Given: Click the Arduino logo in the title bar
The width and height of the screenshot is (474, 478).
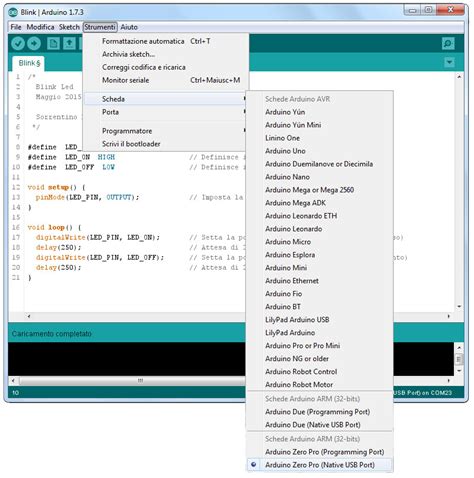Looking at the screenshot, I should 13,12.
